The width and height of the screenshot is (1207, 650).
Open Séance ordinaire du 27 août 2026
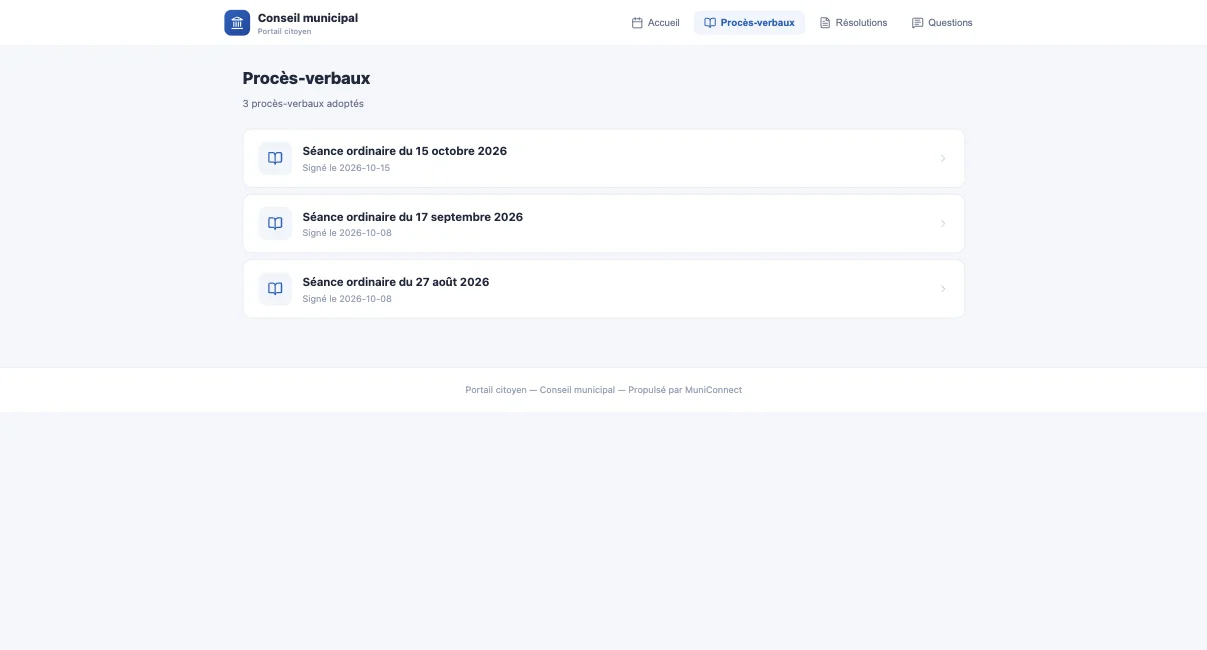coord(604,289)
